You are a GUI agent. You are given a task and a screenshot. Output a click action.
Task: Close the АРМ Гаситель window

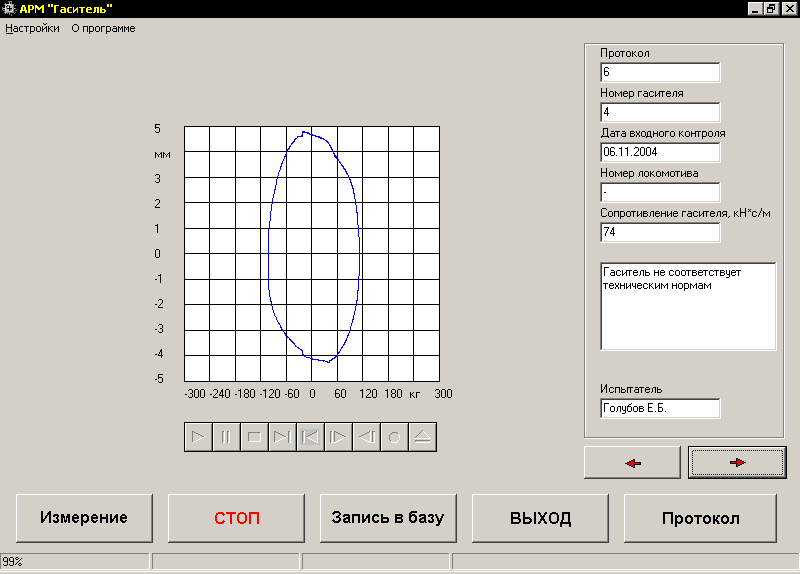tap(789, 9)
